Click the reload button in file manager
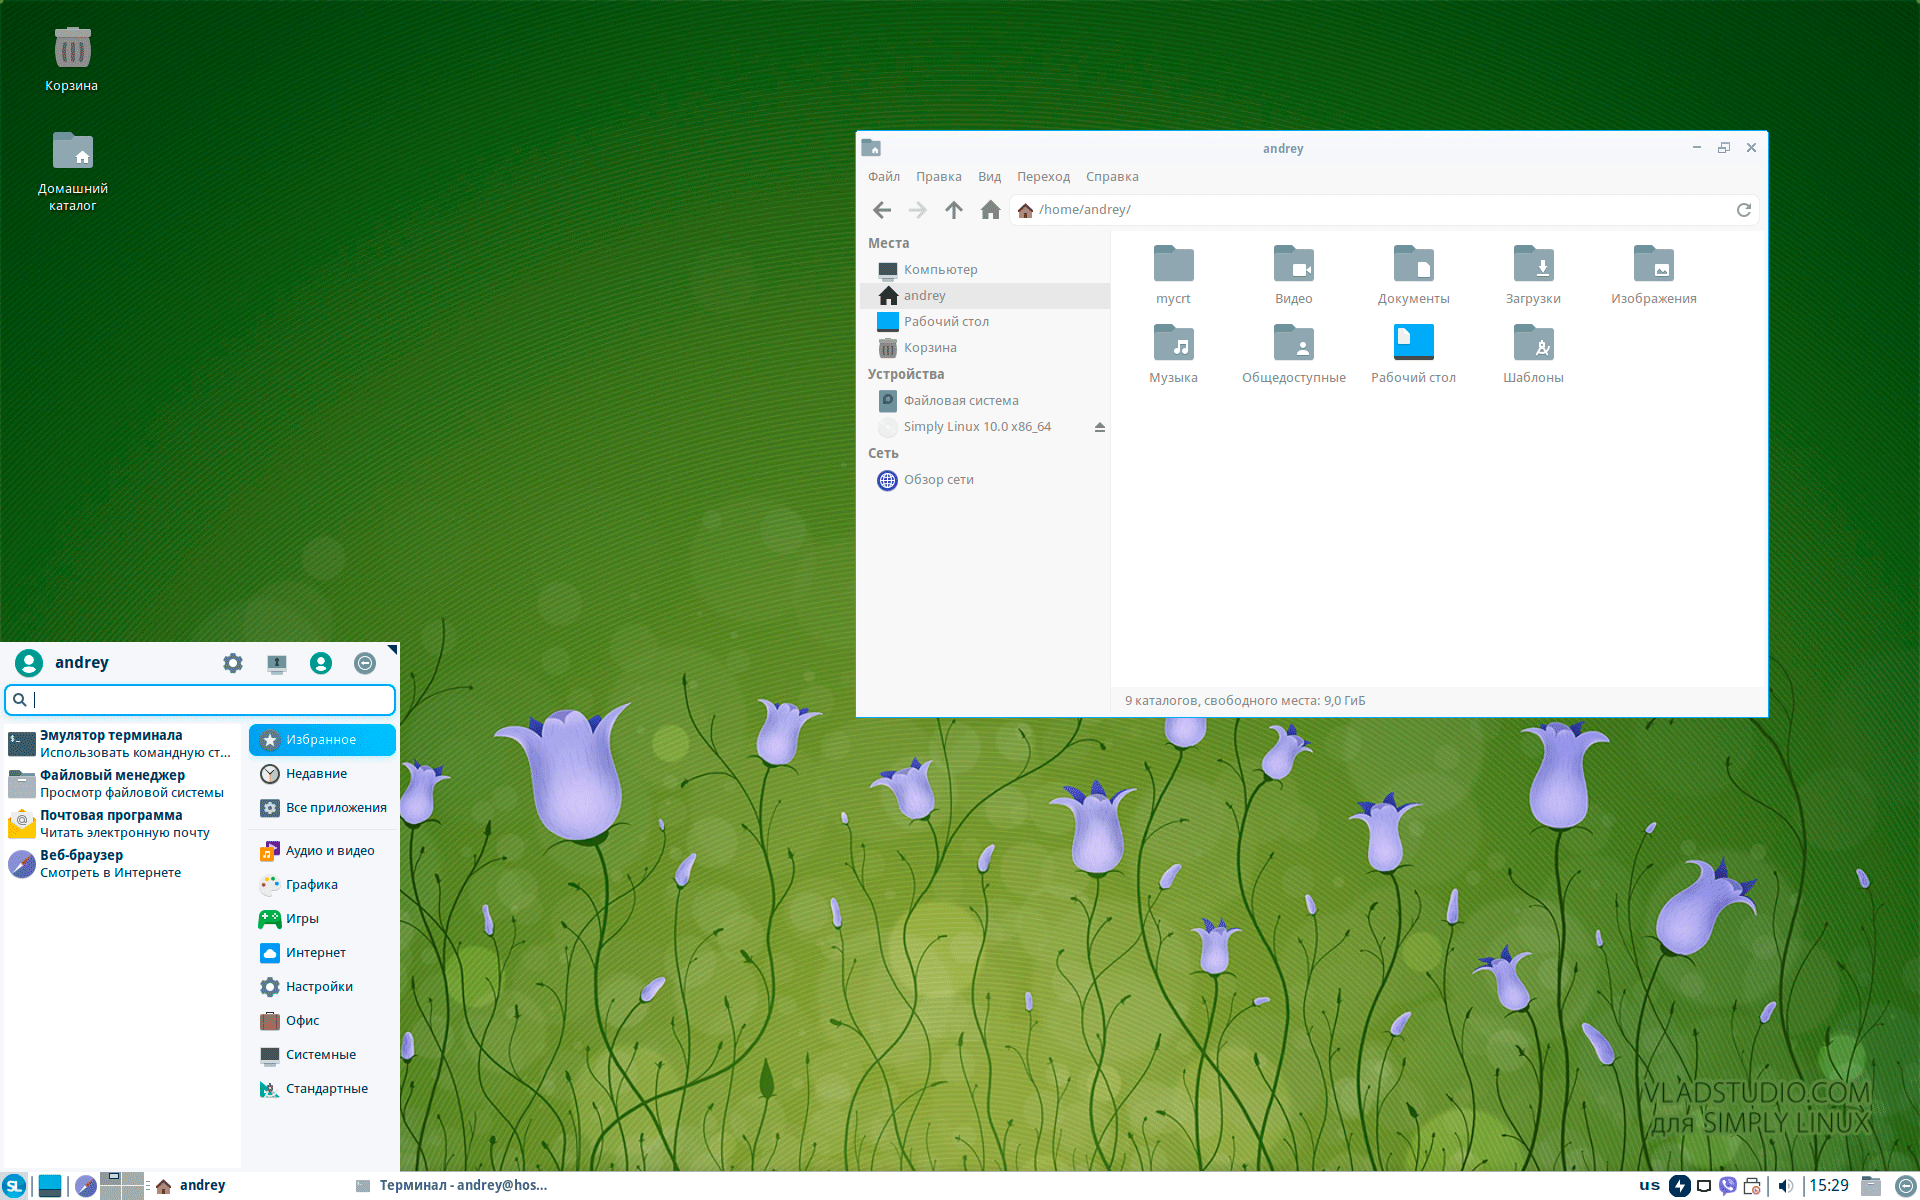Image resolution: width=1920 pixels, height=1200 pixels. tap(1743, 210)
